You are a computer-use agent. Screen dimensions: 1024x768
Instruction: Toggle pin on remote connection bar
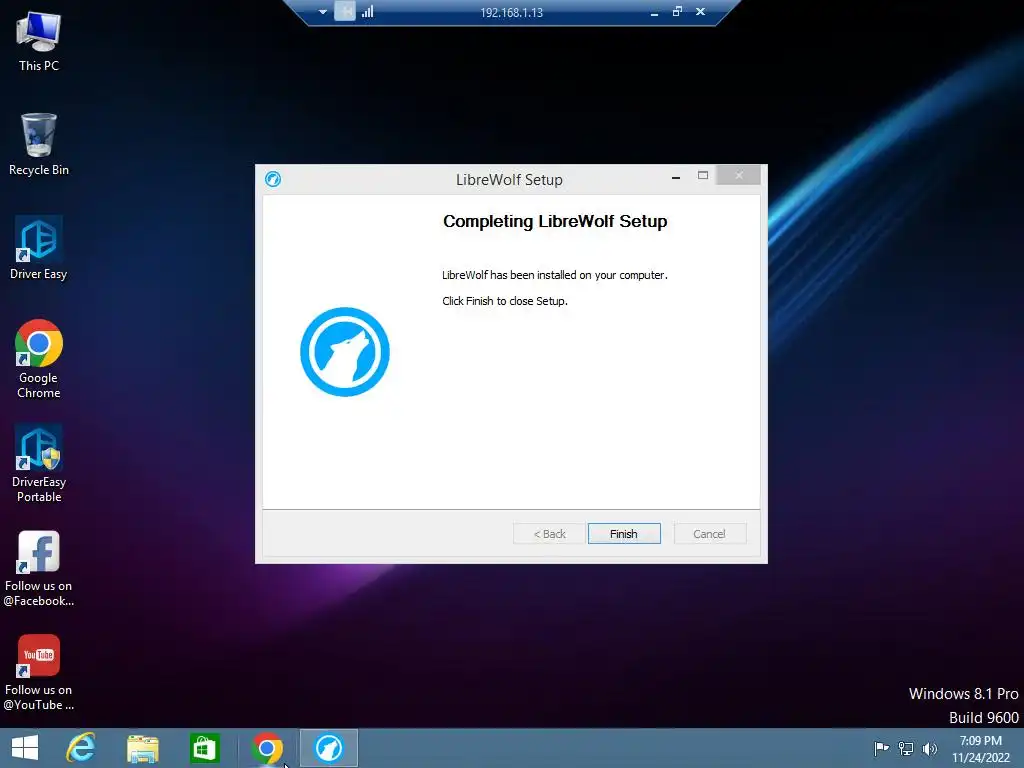(345, 12)
